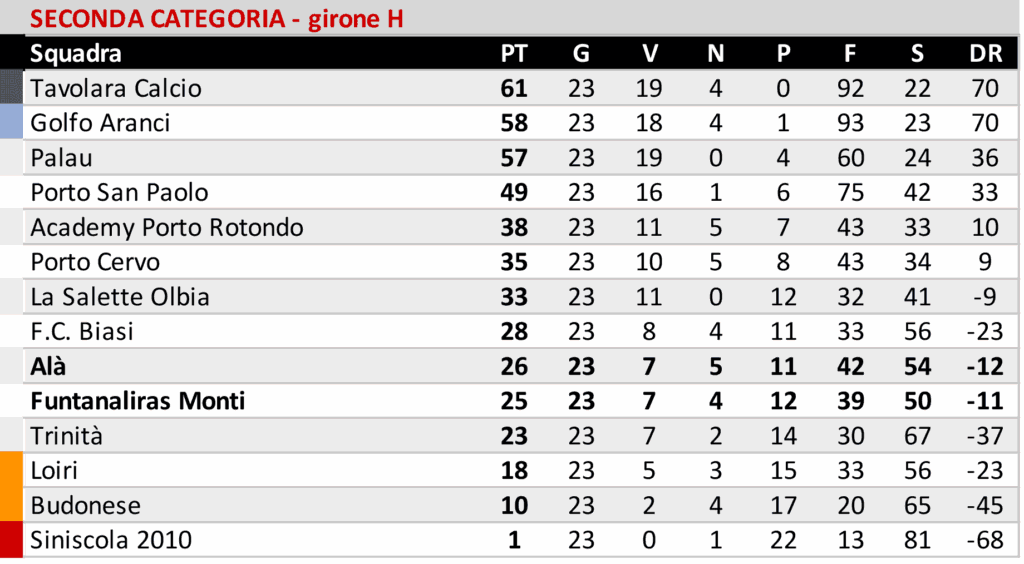The width and height of the screenshot is (1024, 564).
Task: Click the red marker beside Siniscola 2010
Action: (x=11, y=540)
